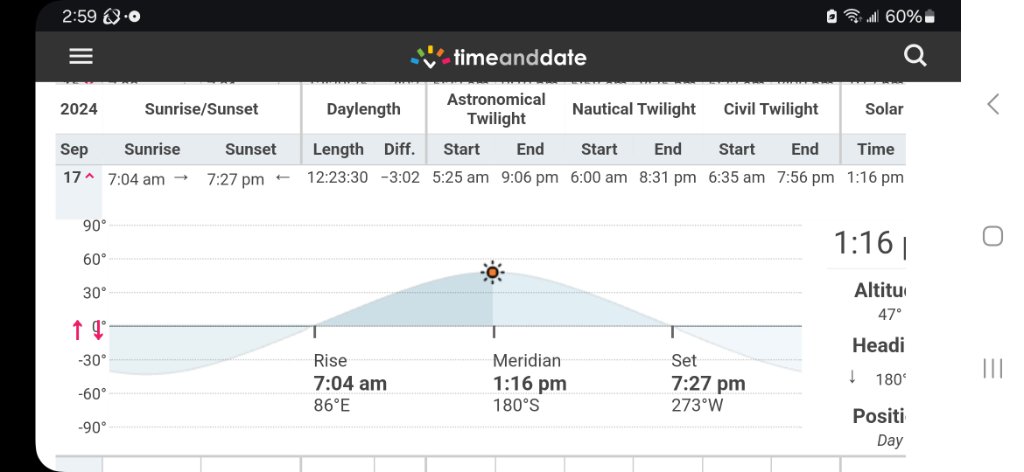Tap the pink up arrow on graph
Image resolution: width=1024 pixels, height=472 pixels.
pyautogui.click(x=77, y=330)
